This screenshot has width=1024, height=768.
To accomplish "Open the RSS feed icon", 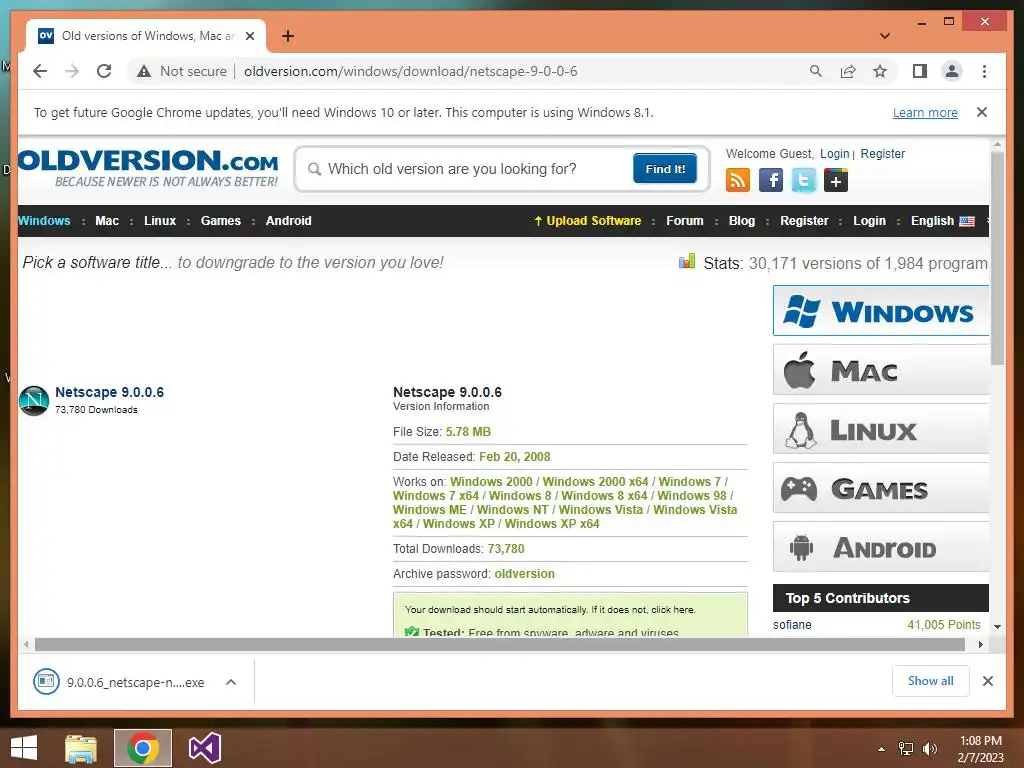I will 738,180.
